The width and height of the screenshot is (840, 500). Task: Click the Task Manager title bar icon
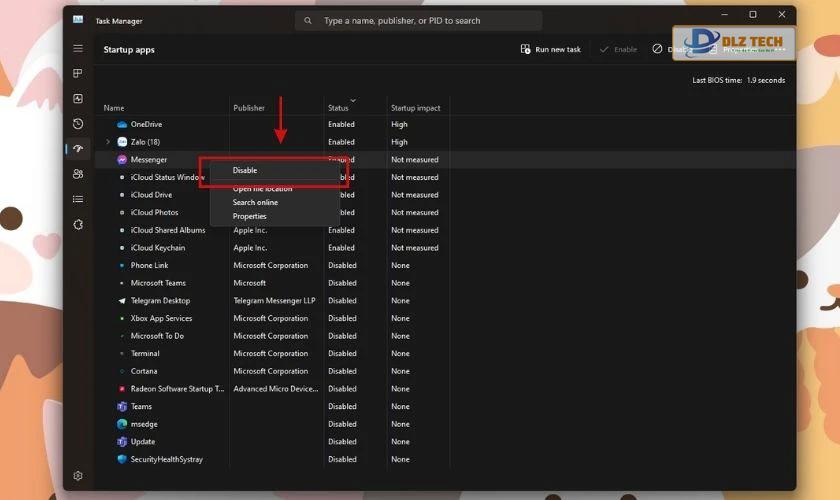78,20
